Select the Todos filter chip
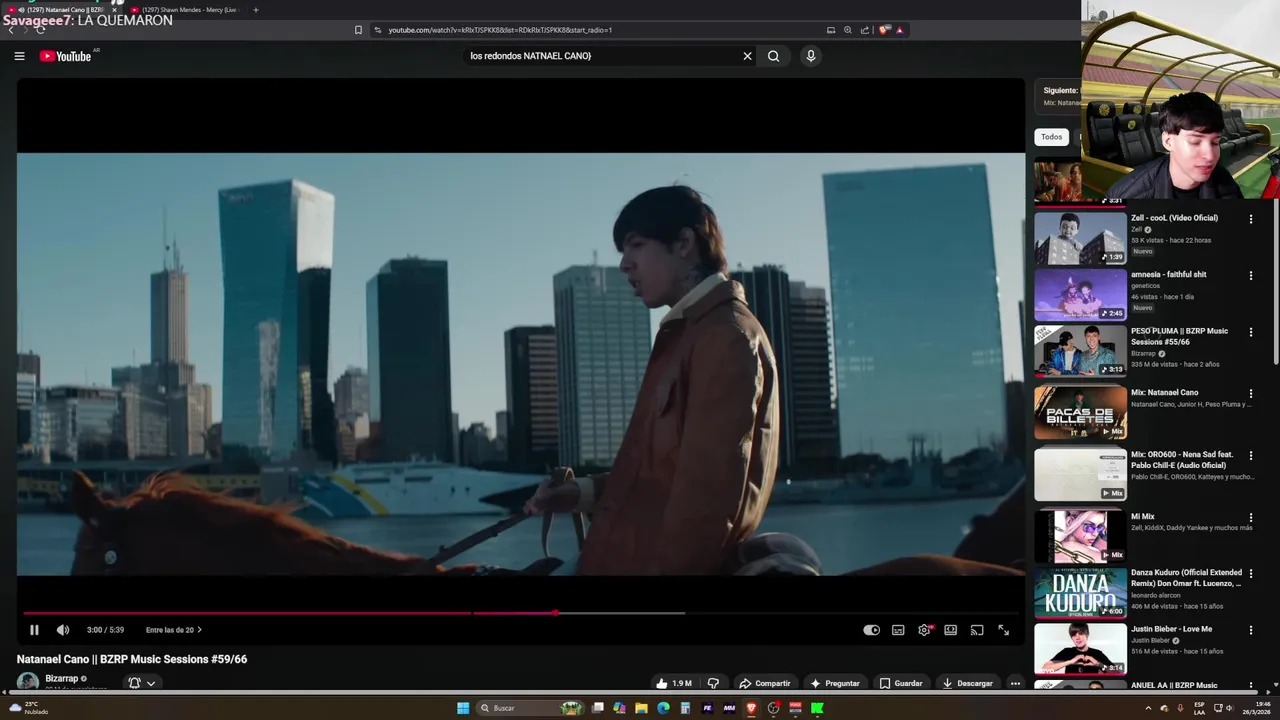The width and height of the screenshot is (1280, 720). (x=1051, y=137)
